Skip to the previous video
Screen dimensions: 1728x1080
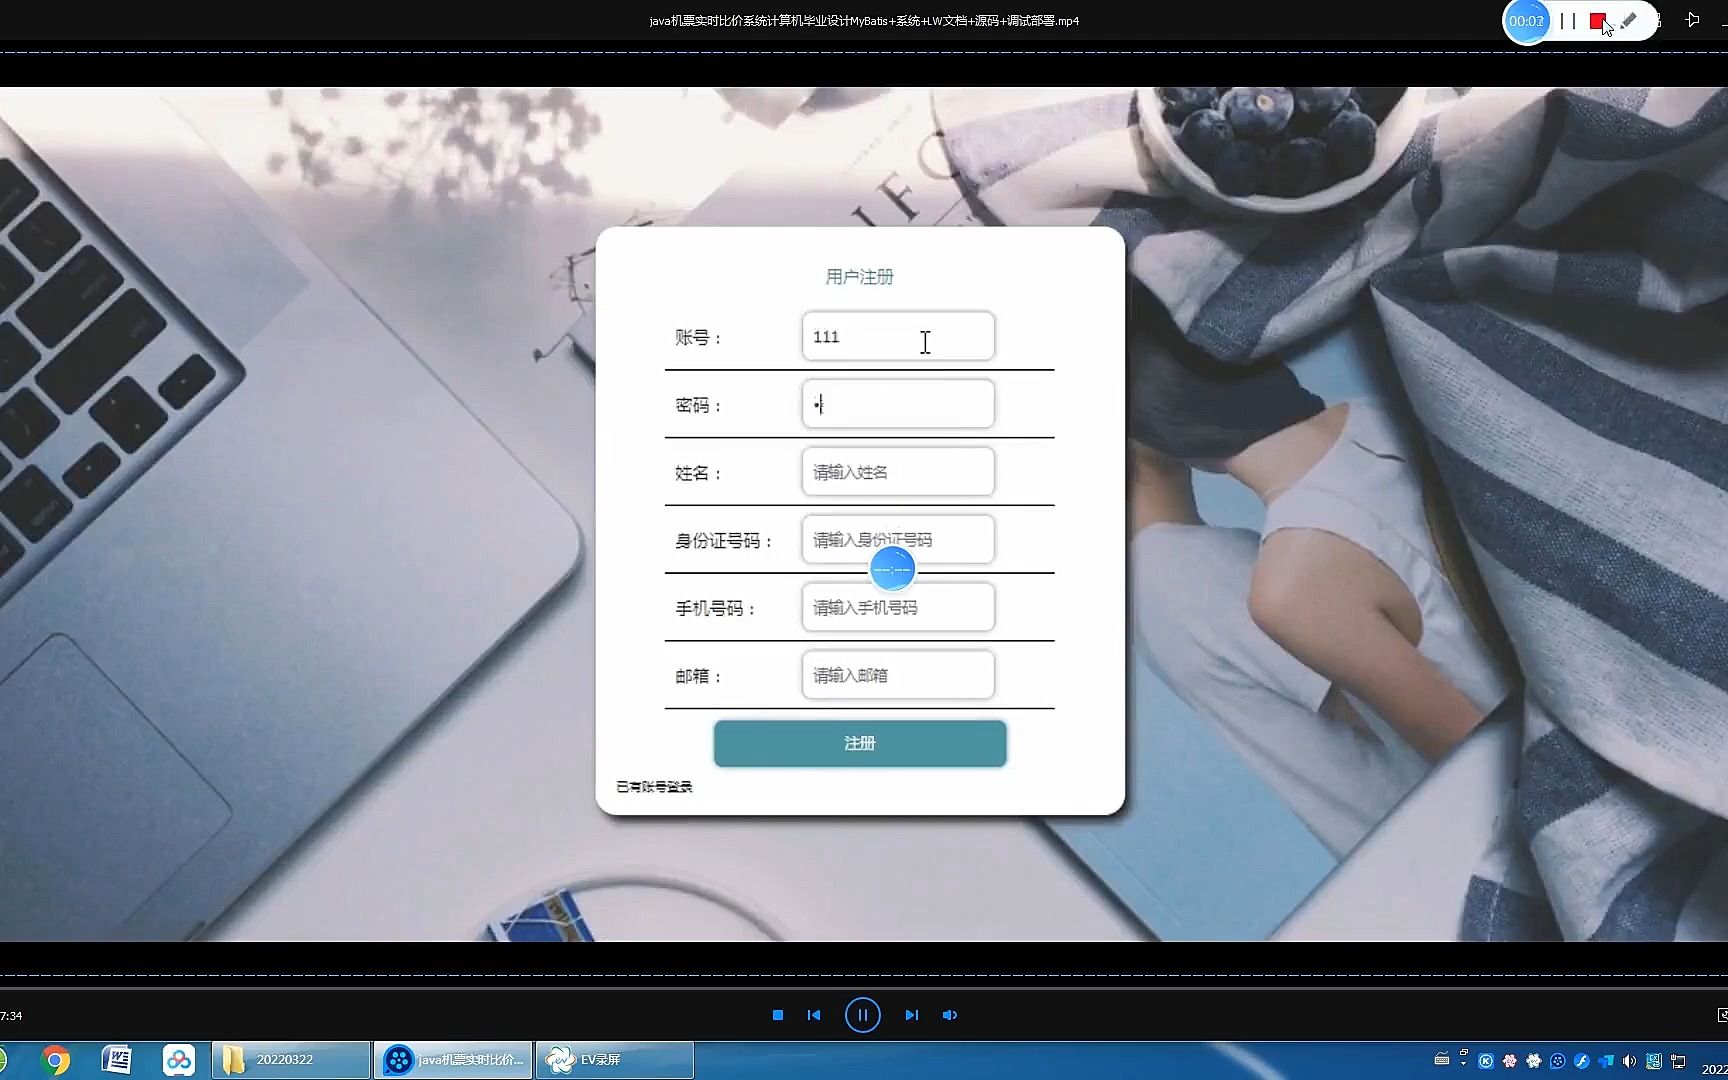[x=814, y=1015]
